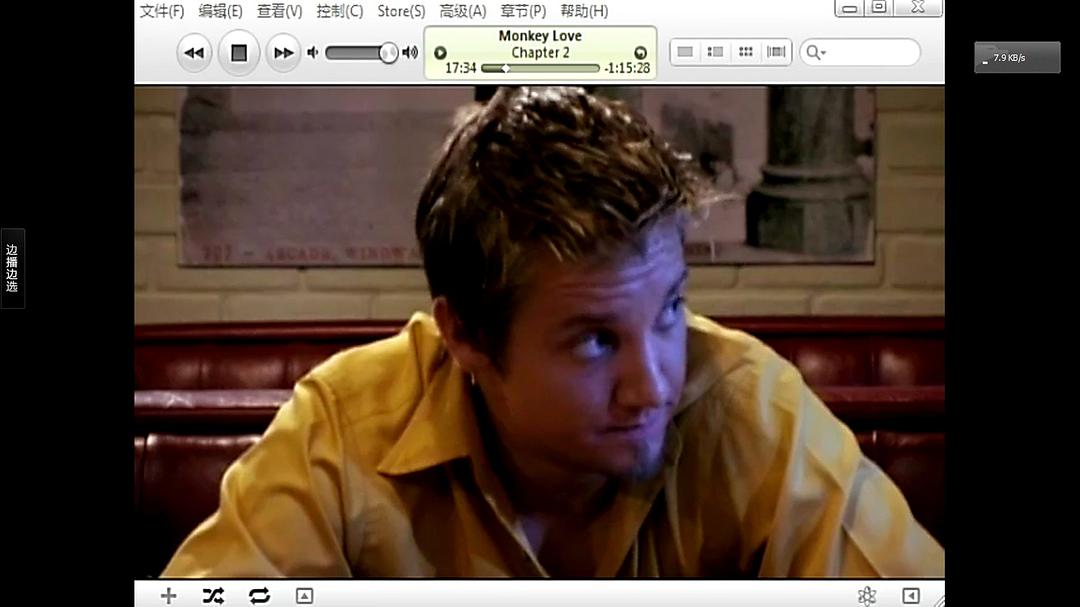The image size is (1080, 607).
Task: Show the Genius sidebar atom icon
Action: [867, 596]
